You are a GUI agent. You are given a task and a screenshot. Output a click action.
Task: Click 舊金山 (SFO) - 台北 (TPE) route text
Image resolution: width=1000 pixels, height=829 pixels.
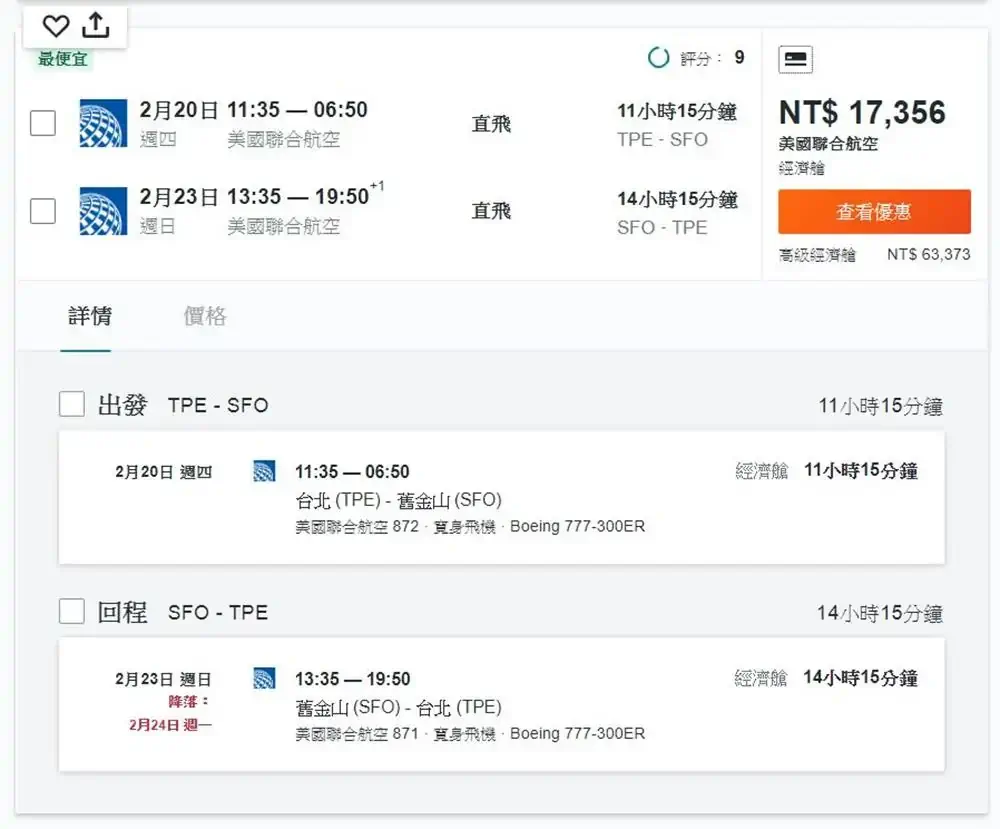pos(399,707)
